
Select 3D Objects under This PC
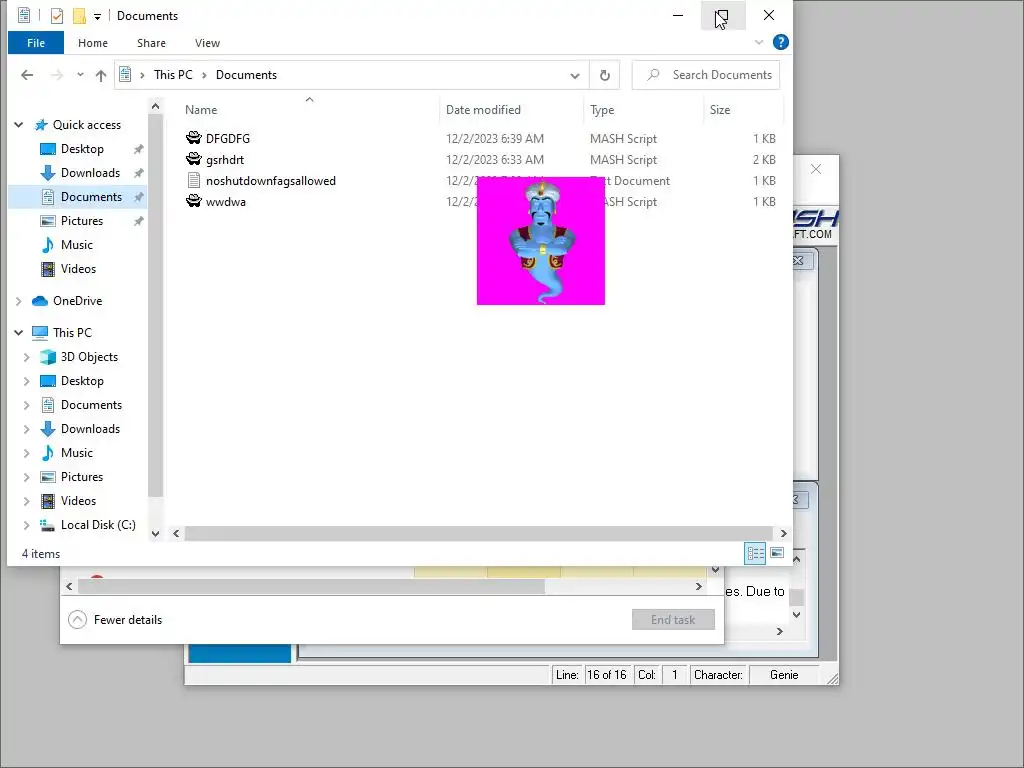(x=89, y=357)
